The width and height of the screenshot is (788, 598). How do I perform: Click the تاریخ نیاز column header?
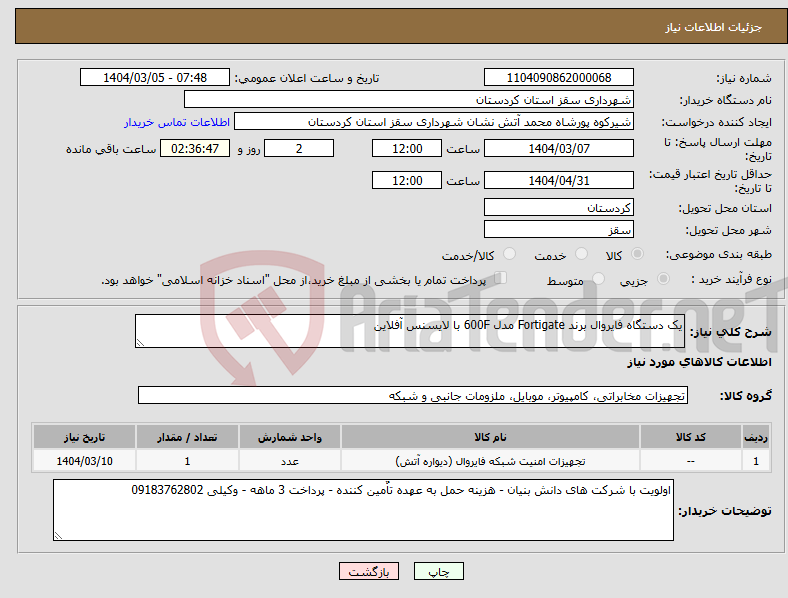84,437
